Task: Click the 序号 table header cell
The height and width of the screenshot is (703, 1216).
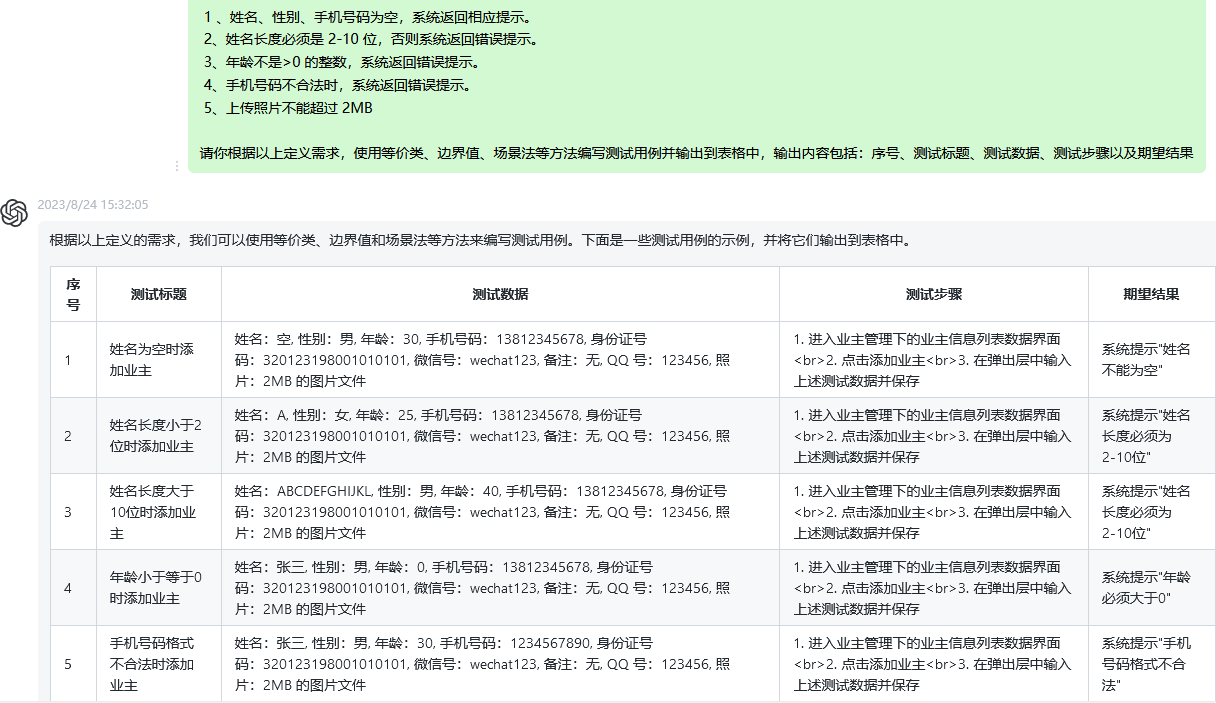Action: pyautogui.click(x=72, y=293)
